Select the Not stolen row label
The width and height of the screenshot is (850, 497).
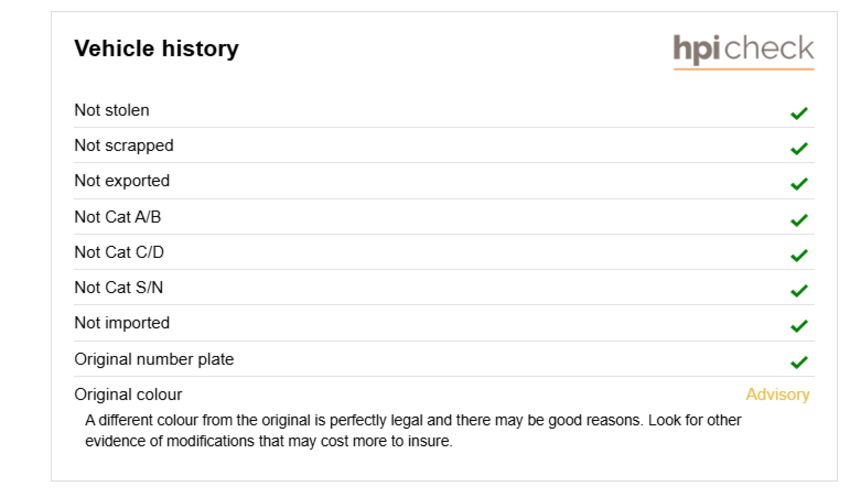[x=112, y=110]
